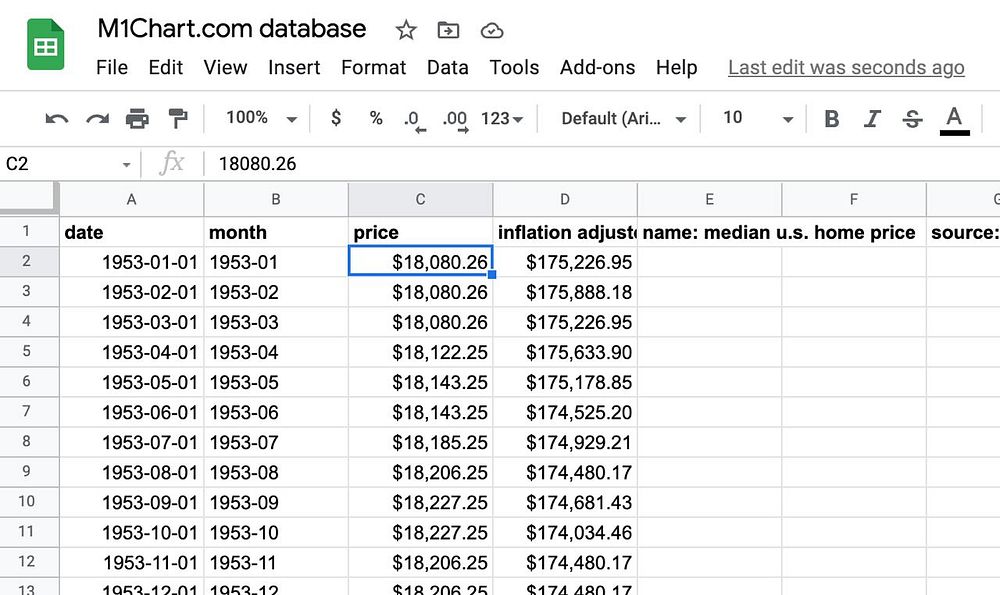The height and width of the screenshot is (595, 1000).
Task: Open the Format menu
Action: (374, 68)
